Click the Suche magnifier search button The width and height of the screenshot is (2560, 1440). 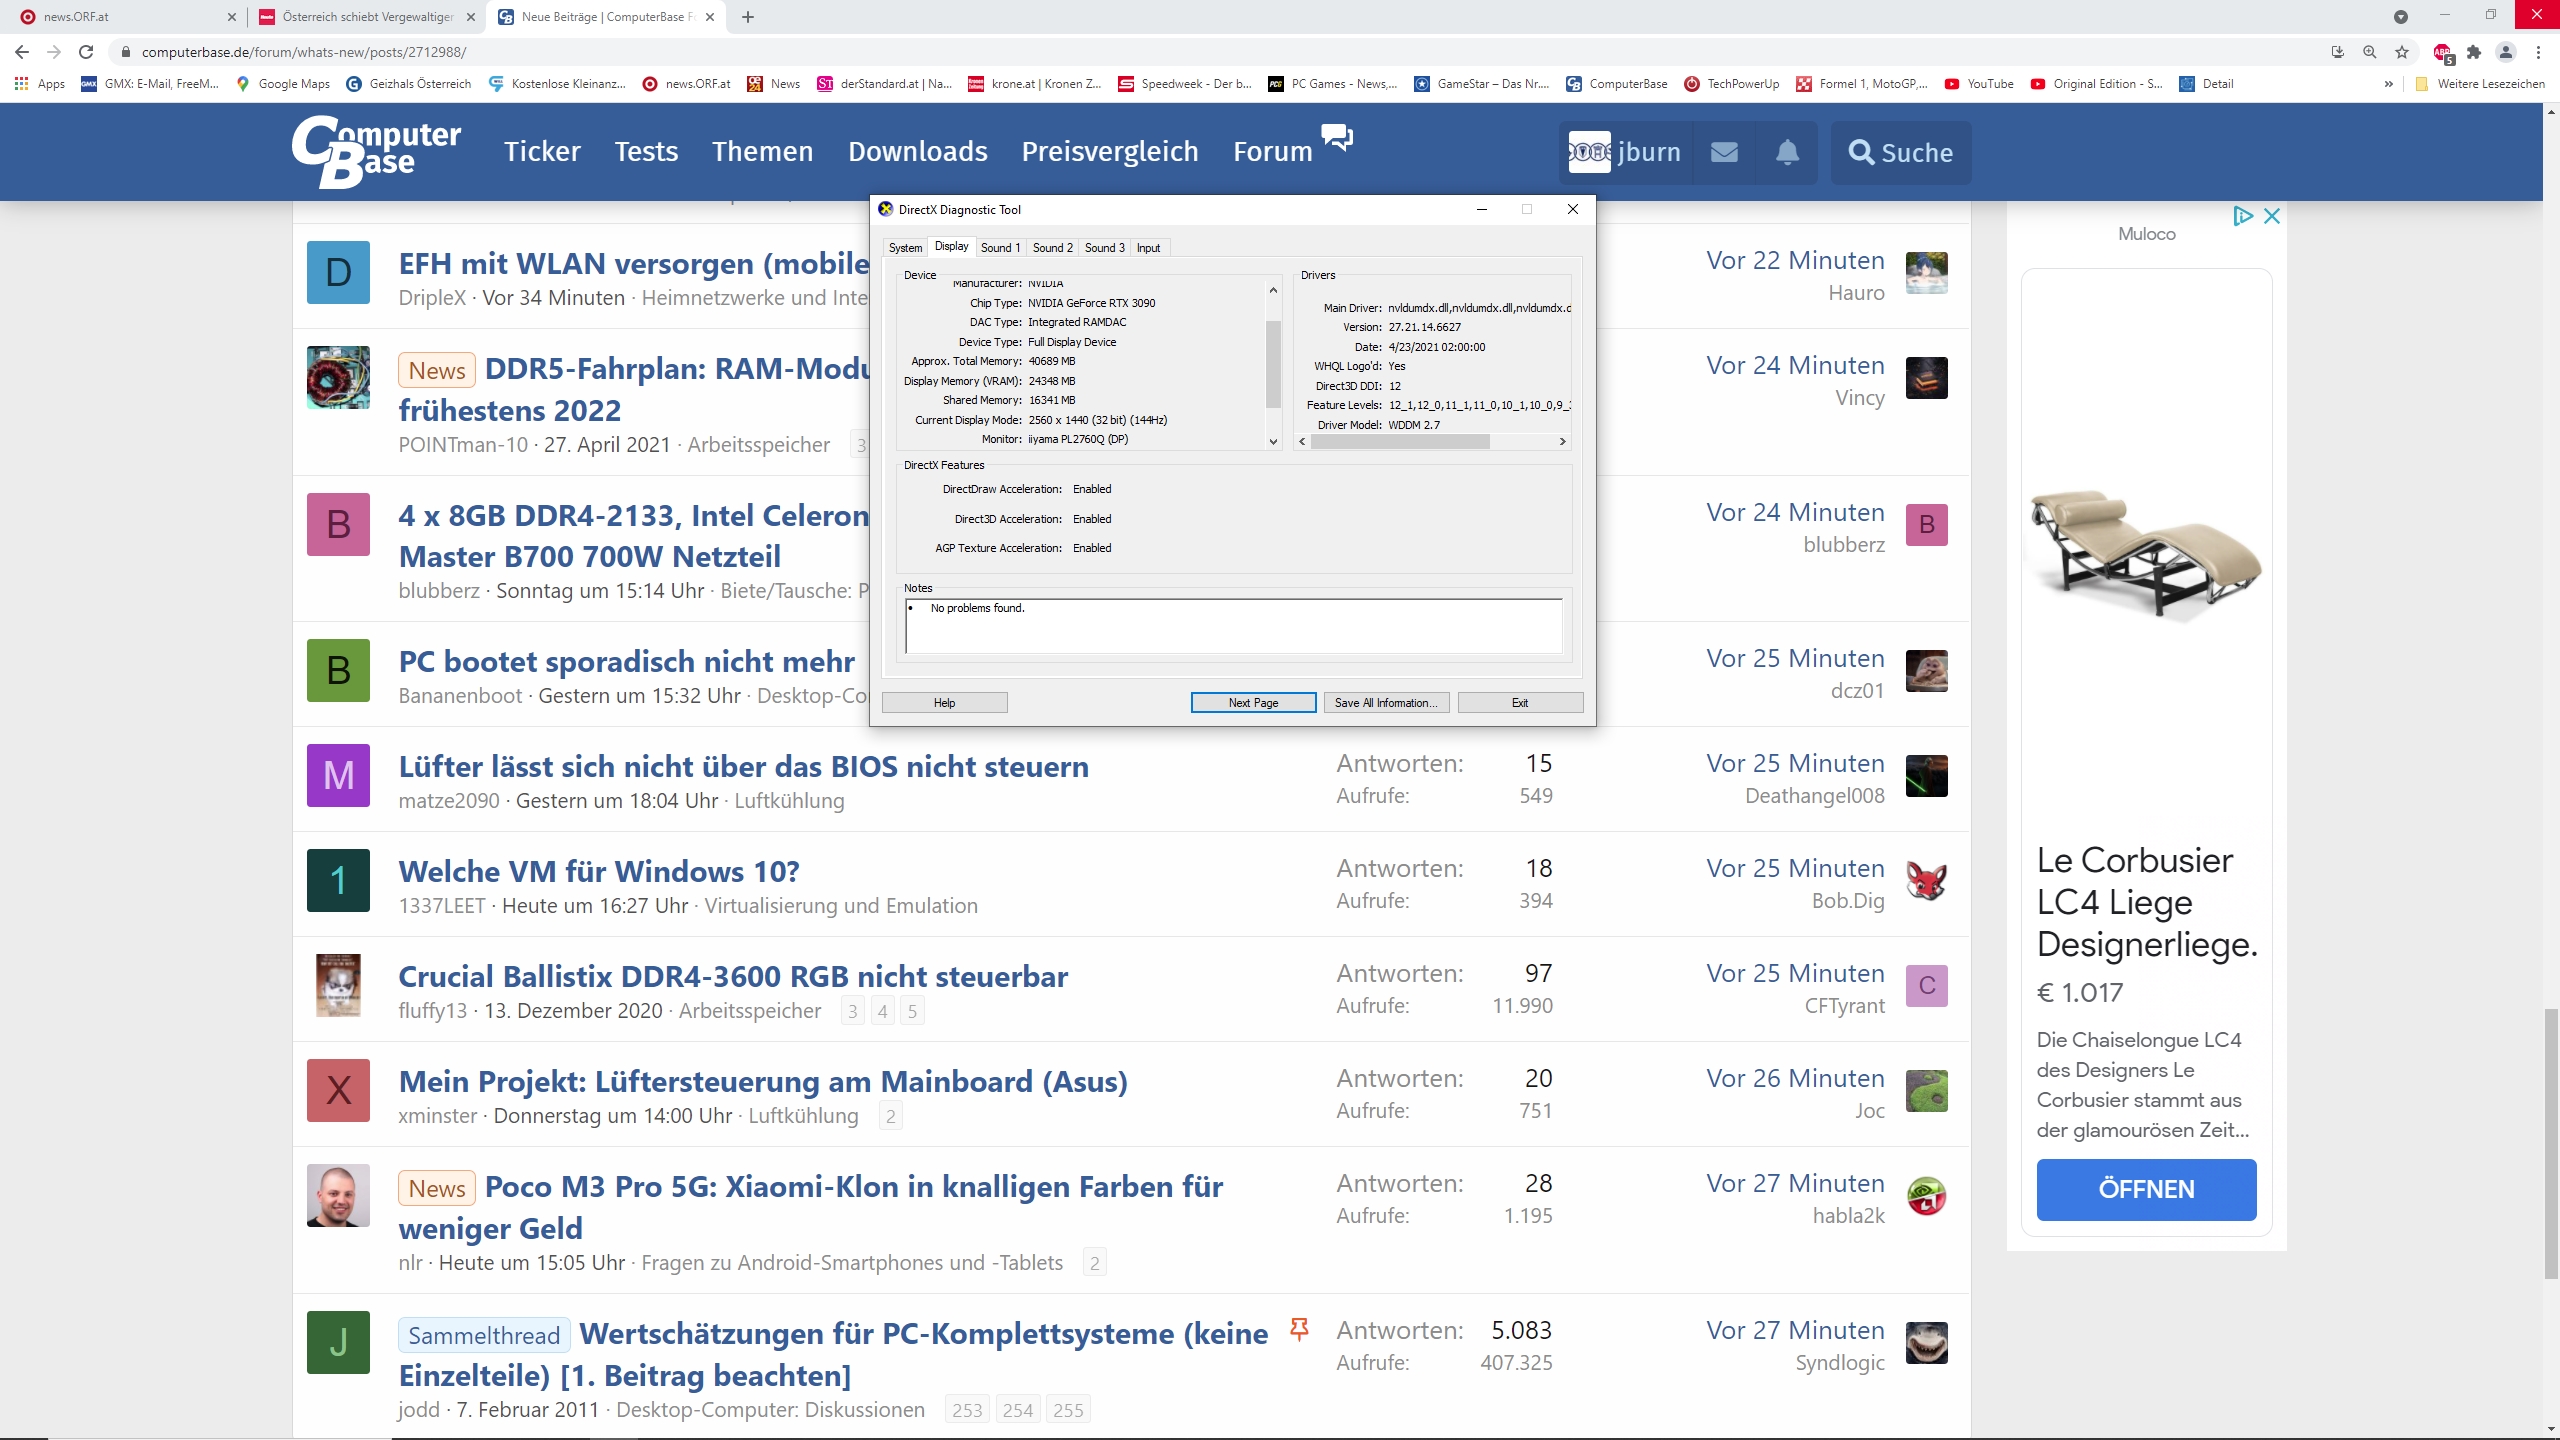point(1900,152)
